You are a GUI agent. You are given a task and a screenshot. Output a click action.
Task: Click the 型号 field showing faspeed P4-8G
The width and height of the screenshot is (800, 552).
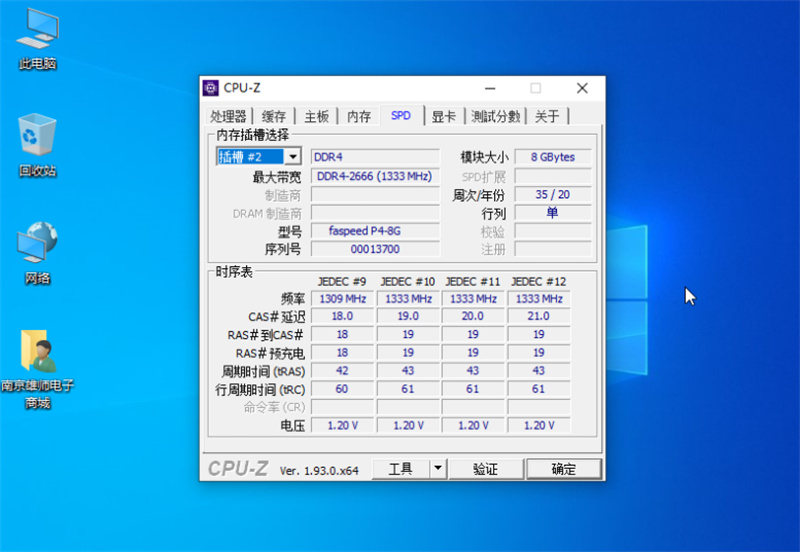tap(375, 231)
